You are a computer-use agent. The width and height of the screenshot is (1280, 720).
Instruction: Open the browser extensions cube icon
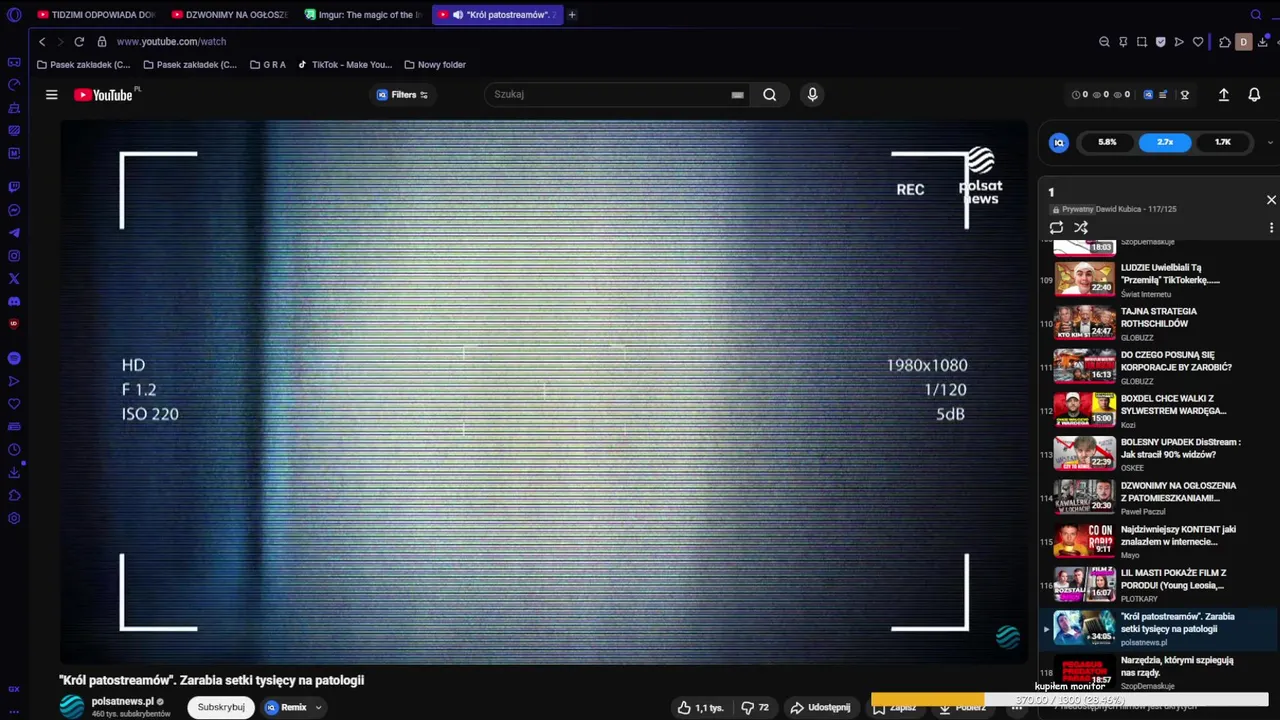pyautogui.click(x=1225, y=42)
